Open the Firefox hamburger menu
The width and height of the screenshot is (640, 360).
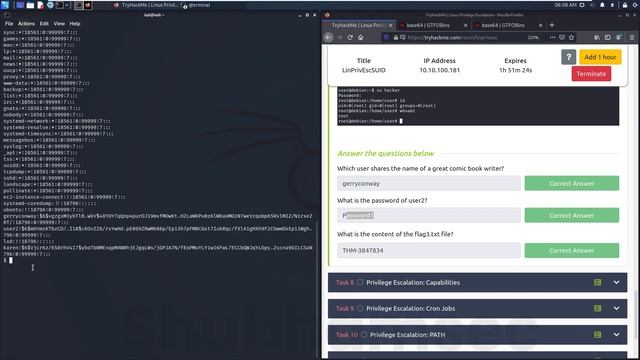tap(632, 37)
